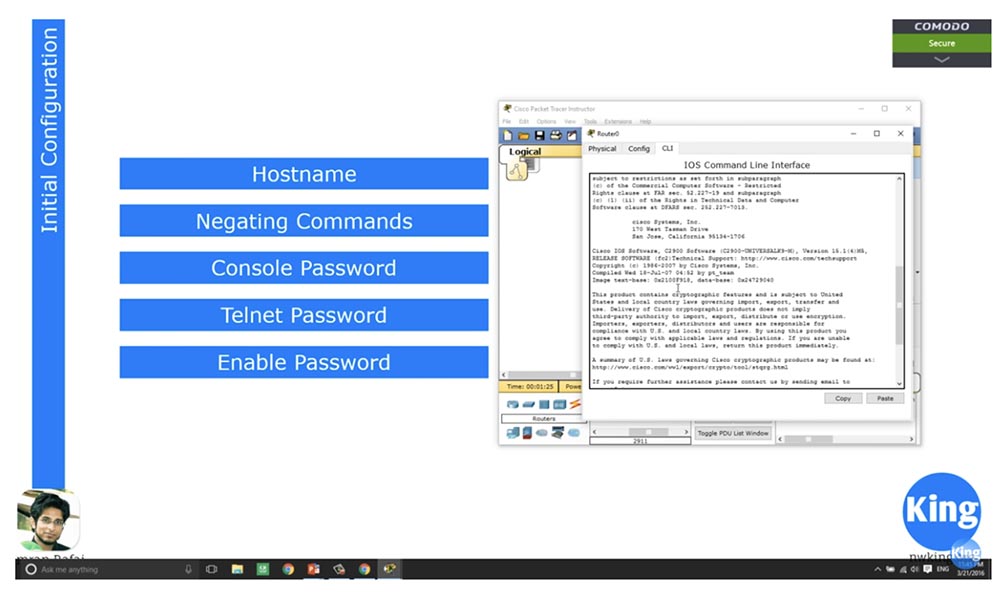Click the ENG language indicator

click(x=943, y=569)
